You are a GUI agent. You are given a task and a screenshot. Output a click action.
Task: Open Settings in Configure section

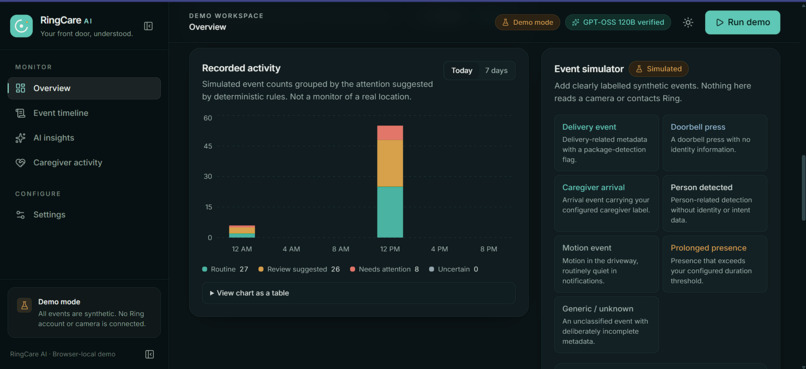click(x=84, y=215)
